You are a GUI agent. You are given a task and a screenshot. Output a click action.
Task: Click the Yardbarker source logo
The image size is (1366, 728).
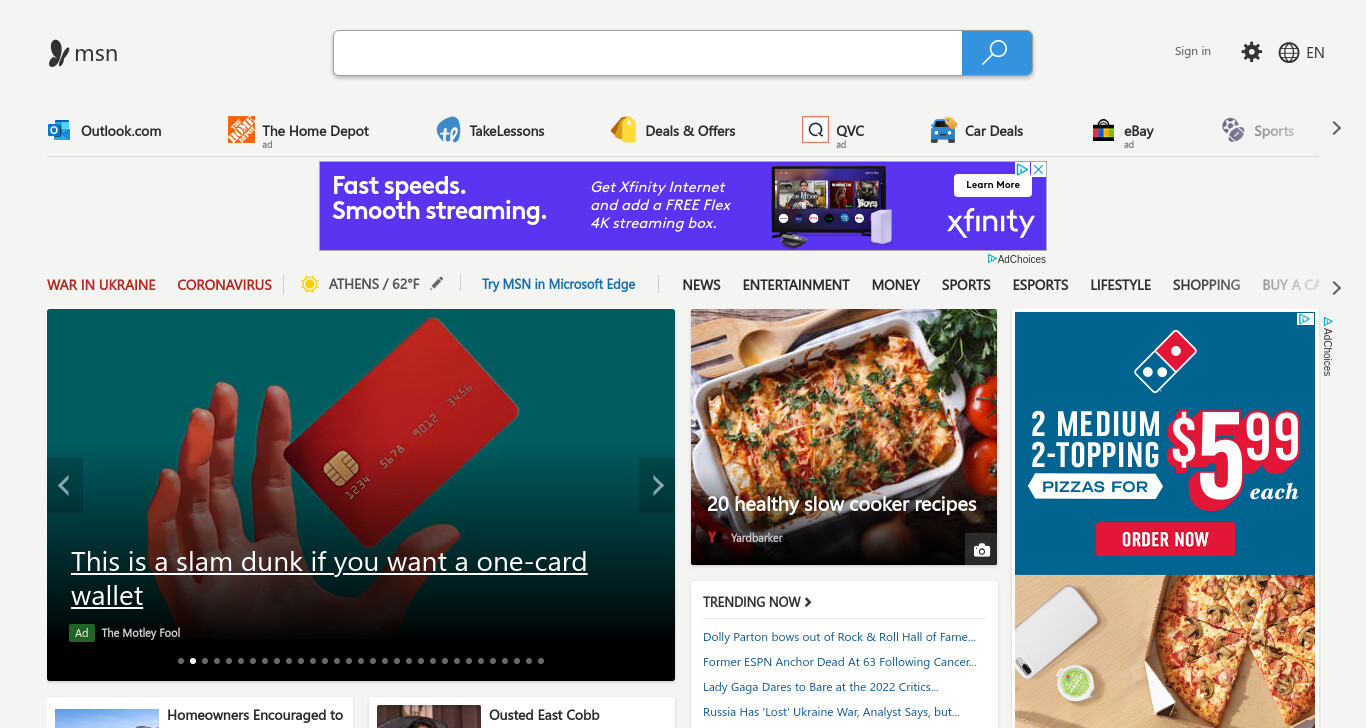712,537
